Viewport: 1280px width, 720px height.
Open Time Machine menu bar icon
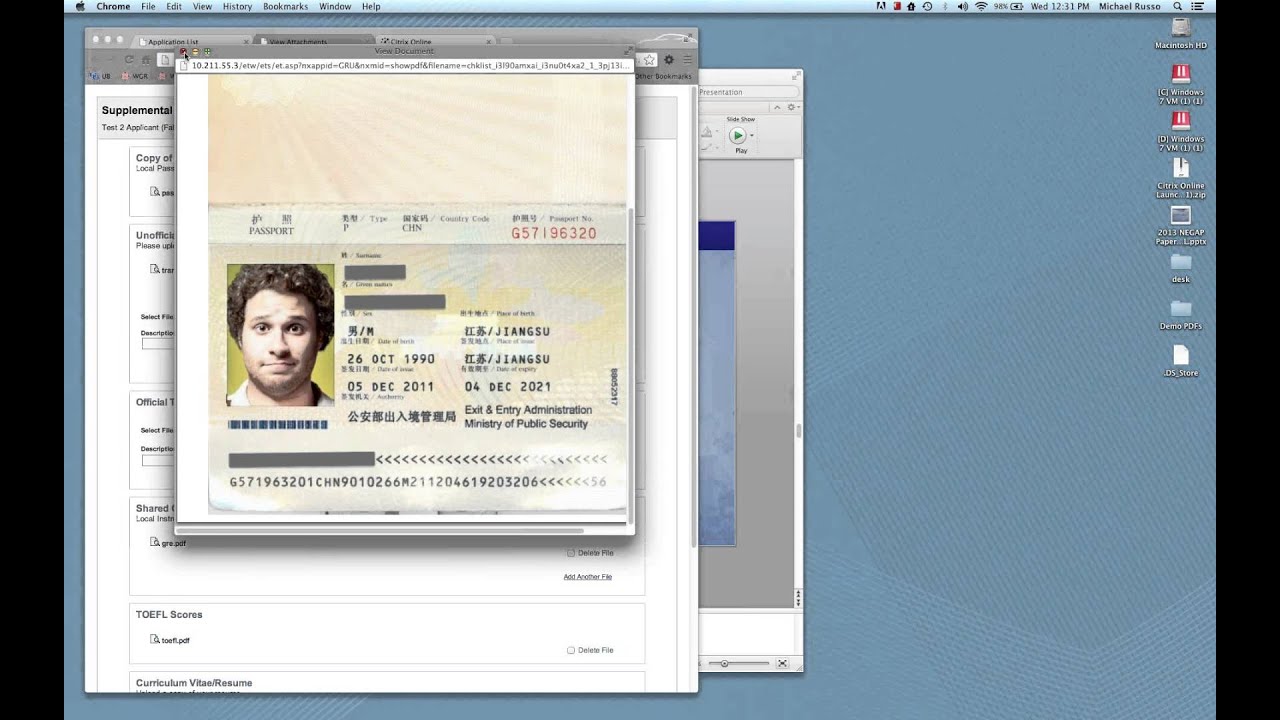pos(928,6)
